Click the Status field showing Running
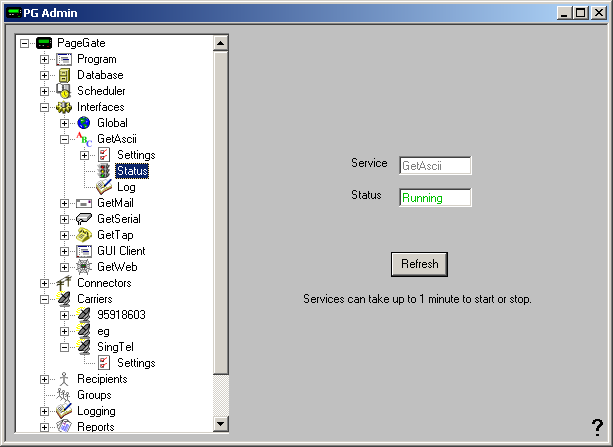The height and width of the screenshot is (447, 613). pyautogui.click(x=435, y=197)
